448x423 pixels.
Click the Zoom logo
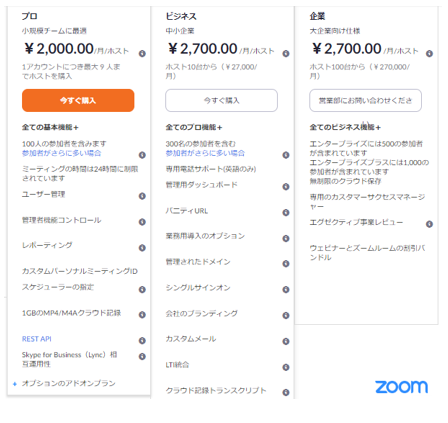click(402, 387)
